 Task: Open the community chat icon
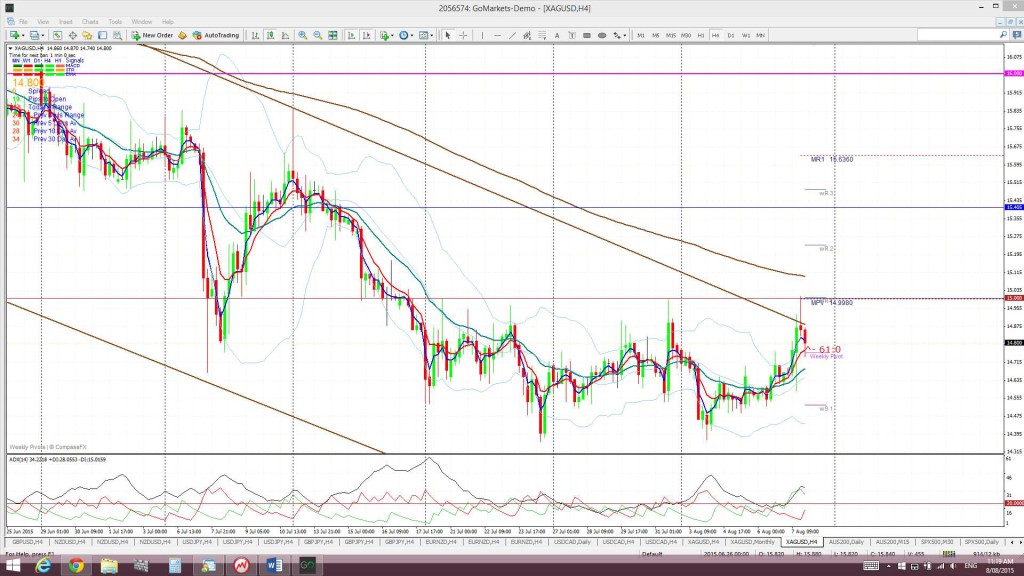coord(1017,35)
